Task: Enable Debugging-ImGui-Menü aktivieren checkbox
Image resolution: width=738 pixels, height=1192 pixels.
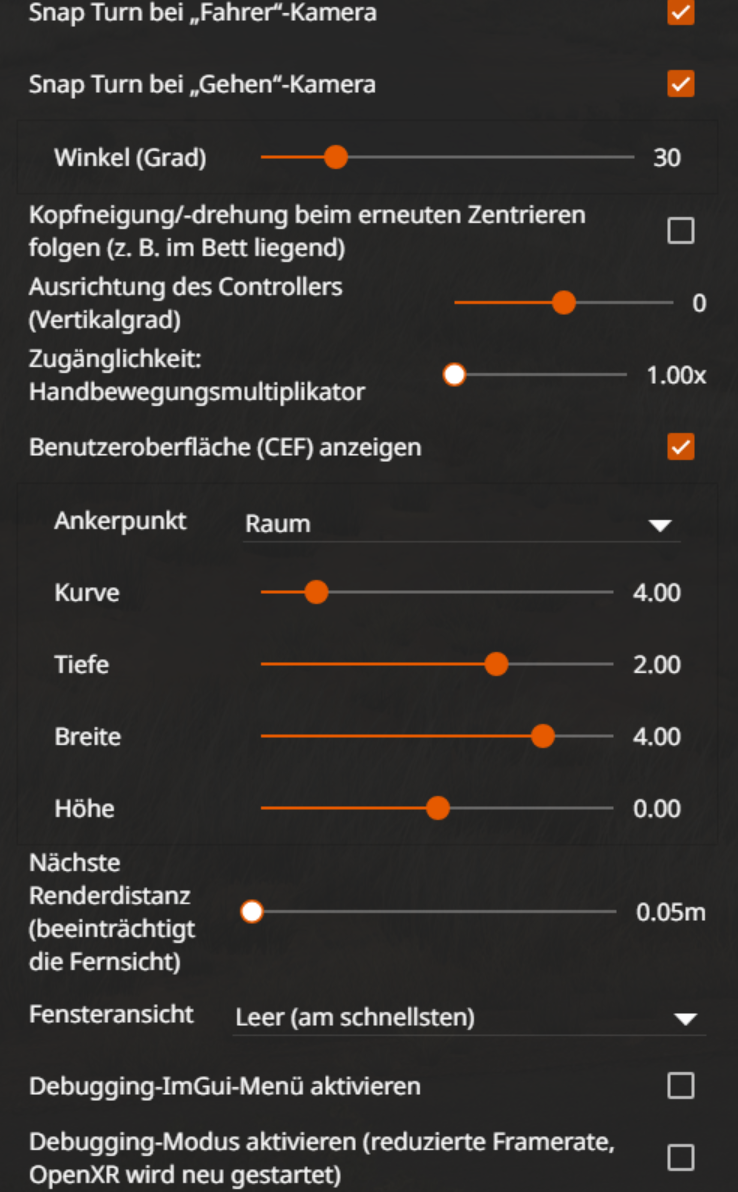Action: (680, 1085)
